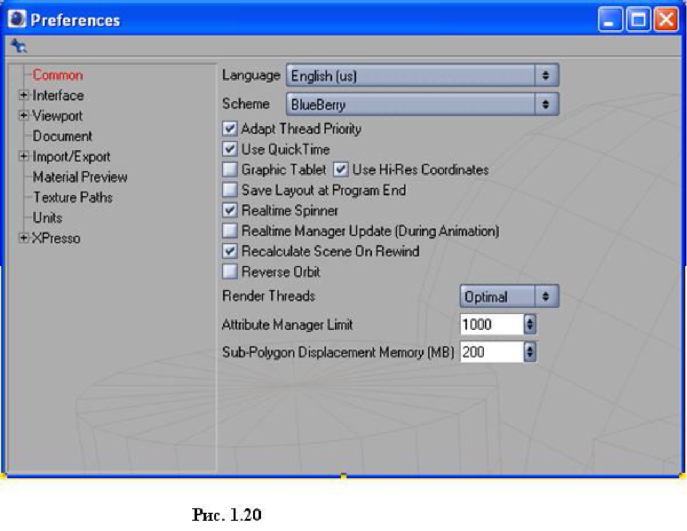This screenshot has width=687, height=531.
Task: Expand the Viewport tree node
Action: (24, 115)
